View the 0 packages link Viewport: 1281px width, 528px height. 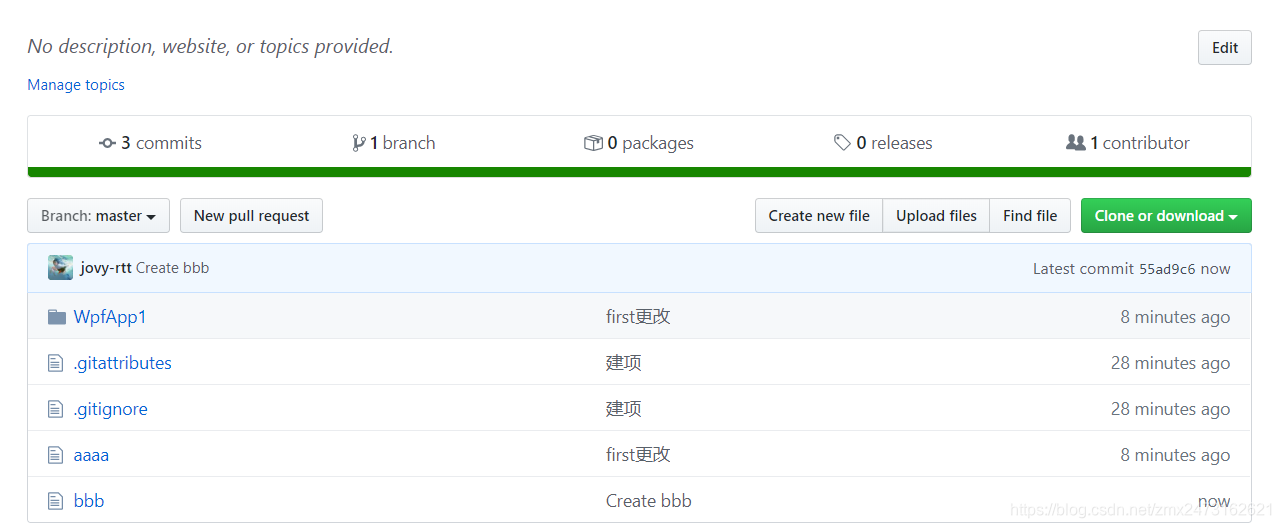(x=639, y=143)
